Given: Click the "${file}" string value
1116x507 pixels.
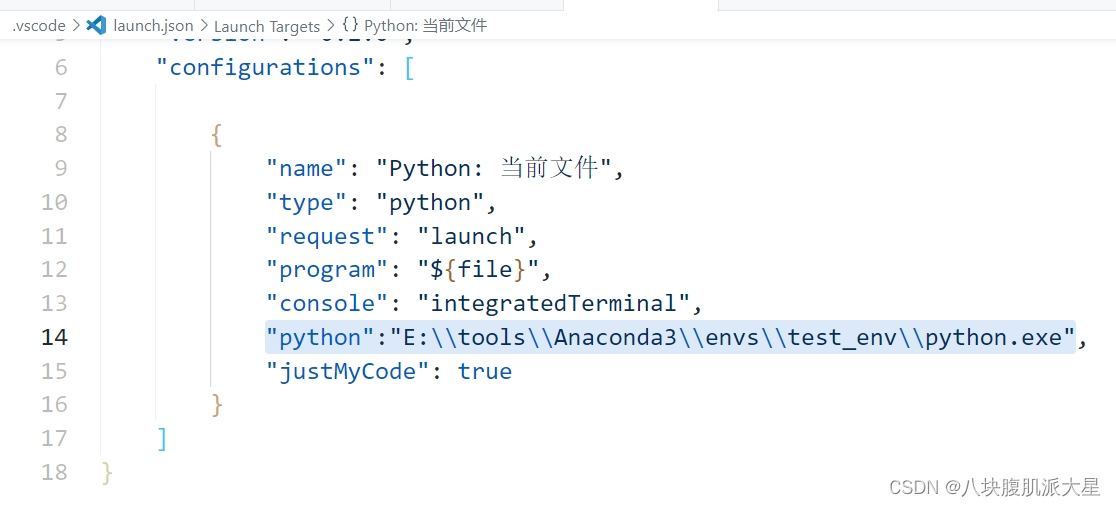Looking at the screenshot, I should click(x=478, y=269).
